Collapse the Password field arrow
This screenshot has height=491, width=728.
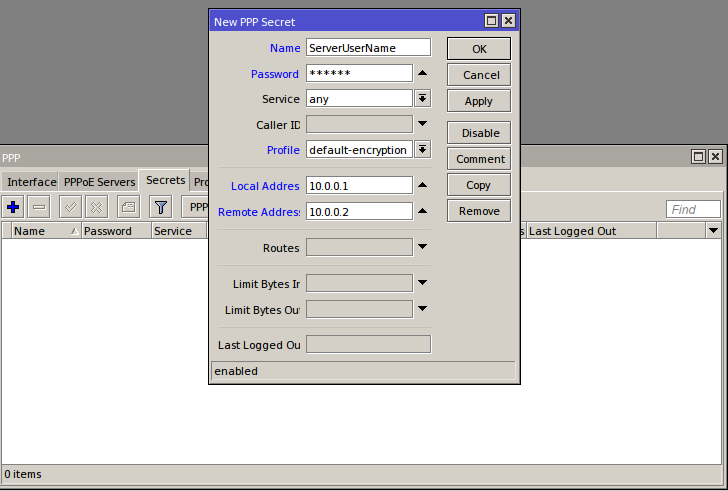click(422, 73)
